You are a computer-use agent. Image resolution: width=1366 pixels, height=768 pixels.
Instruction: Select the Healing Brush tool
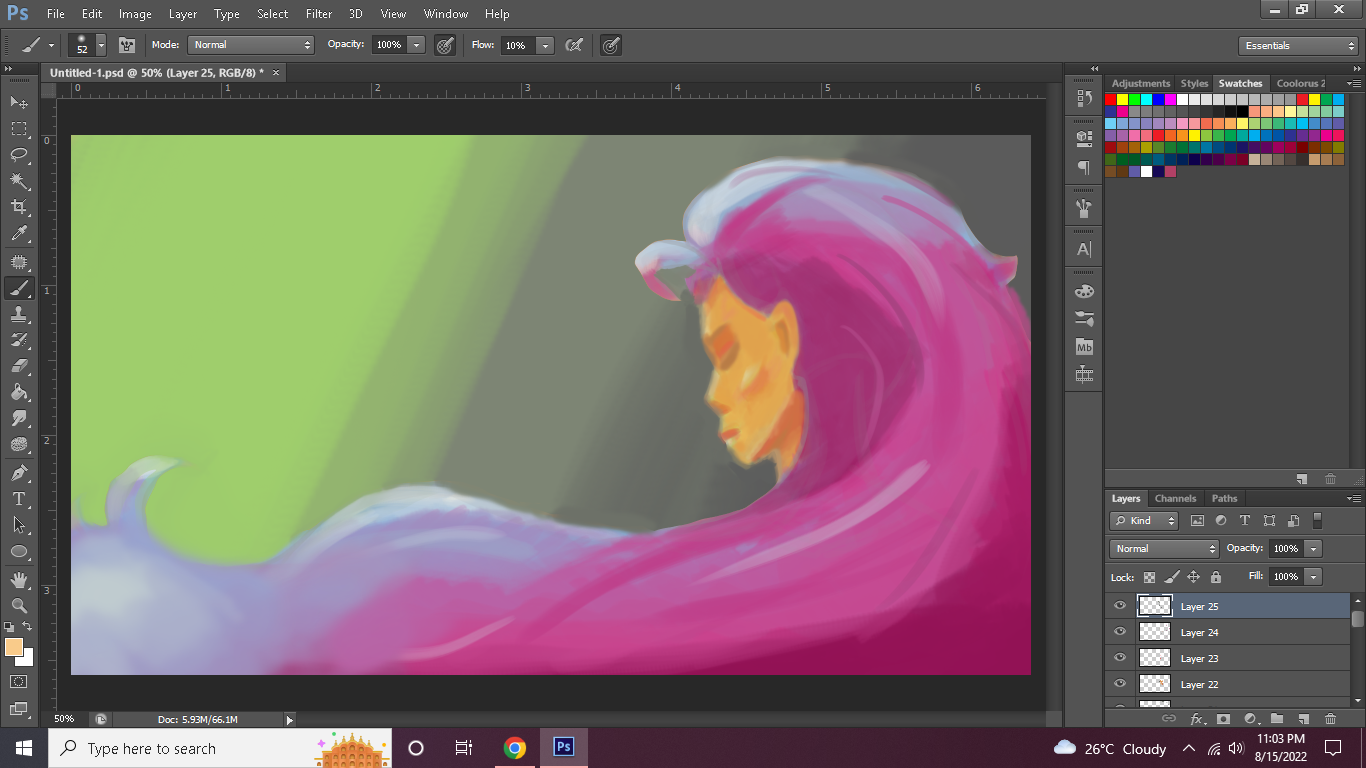click(x=19, y=262)
